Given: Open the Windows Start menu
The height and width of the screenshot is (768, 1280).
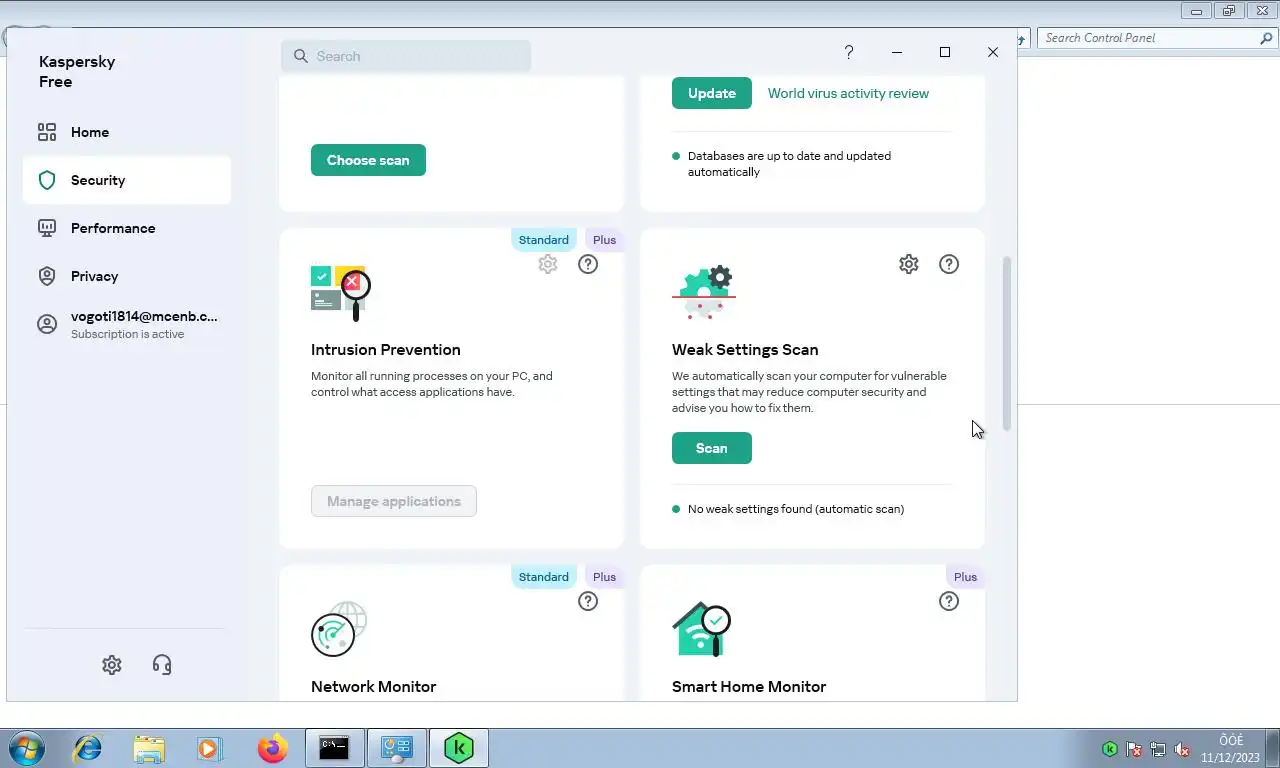Looking at the screenshot, I should (27, 748).
